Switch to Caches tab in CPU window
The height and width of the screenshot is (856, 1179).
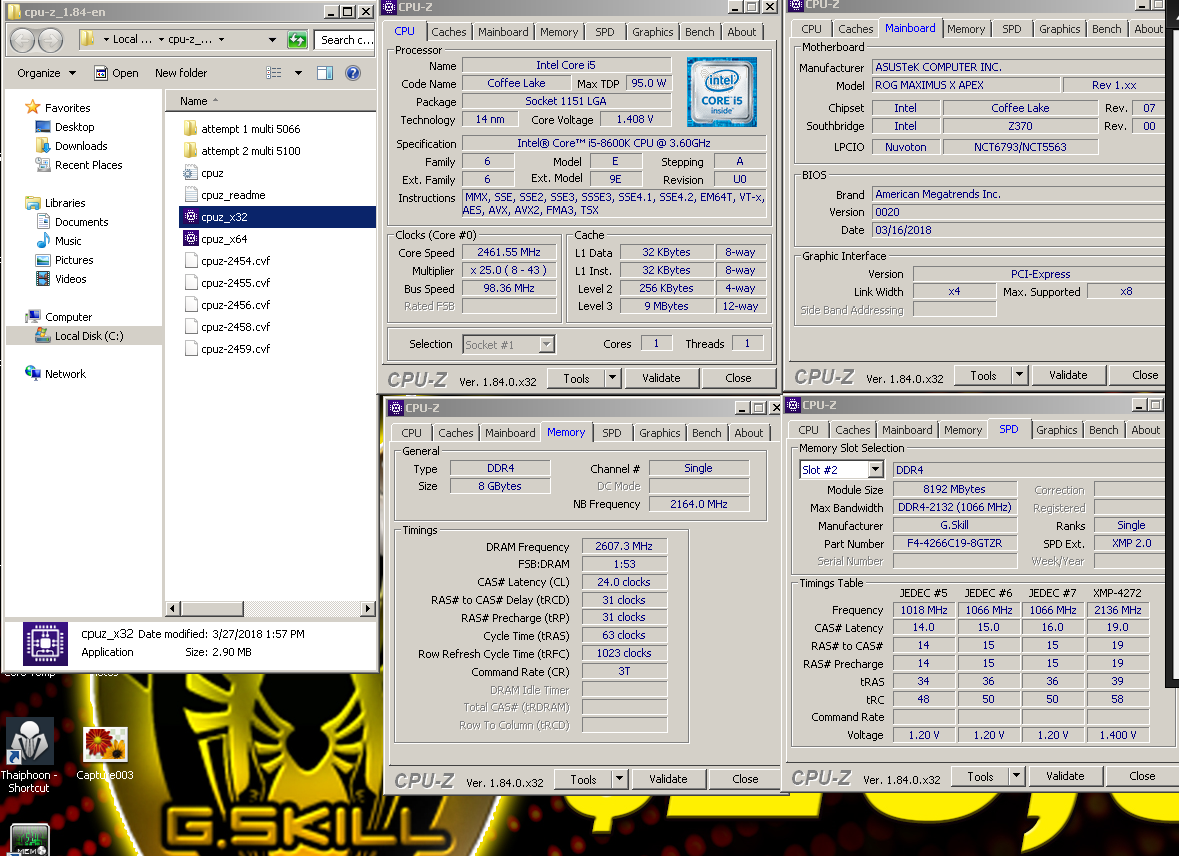point(448,32)
